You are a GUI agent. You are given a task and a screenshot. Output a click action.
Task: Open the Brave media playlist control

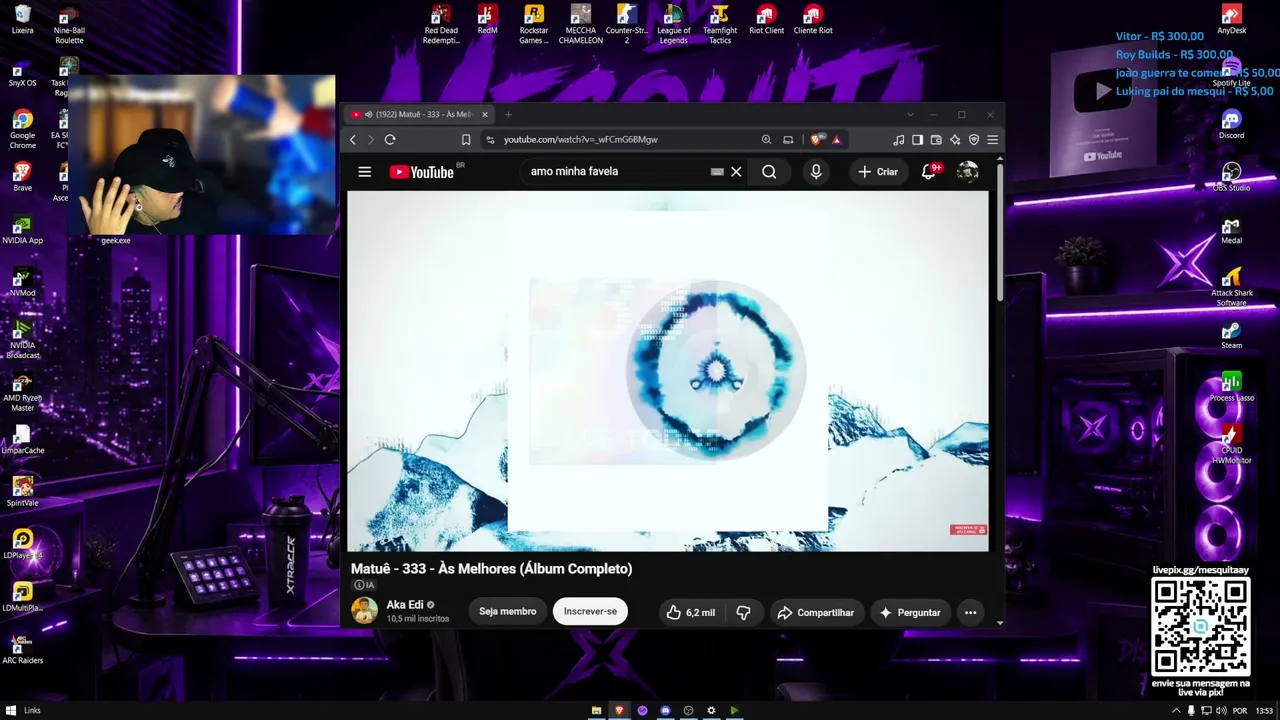(898, 140)
